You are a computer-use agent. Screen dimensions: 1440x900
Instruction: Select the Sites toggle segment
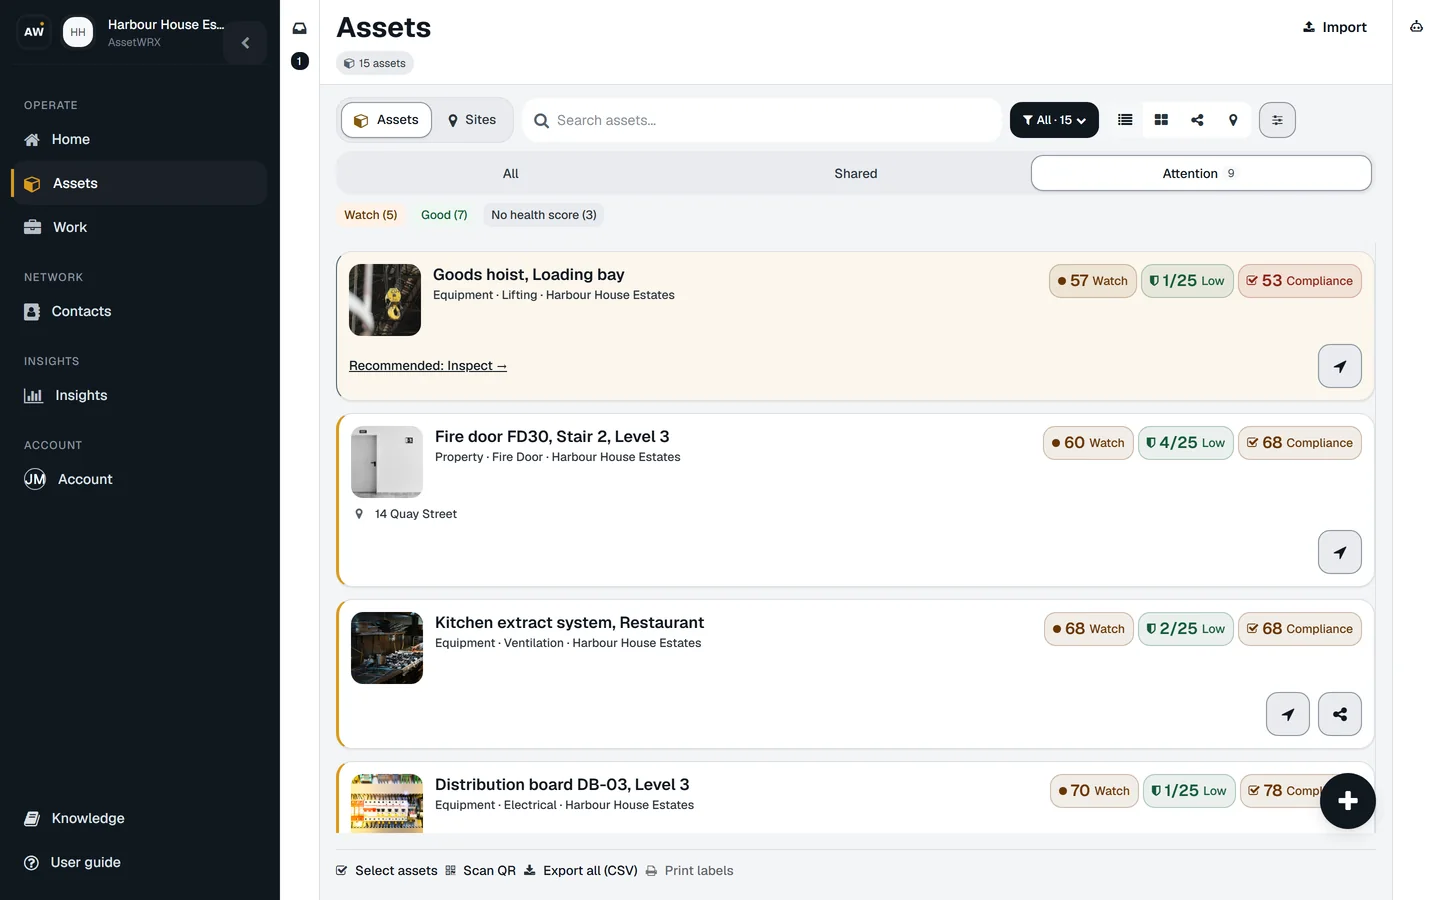[472, 120]
